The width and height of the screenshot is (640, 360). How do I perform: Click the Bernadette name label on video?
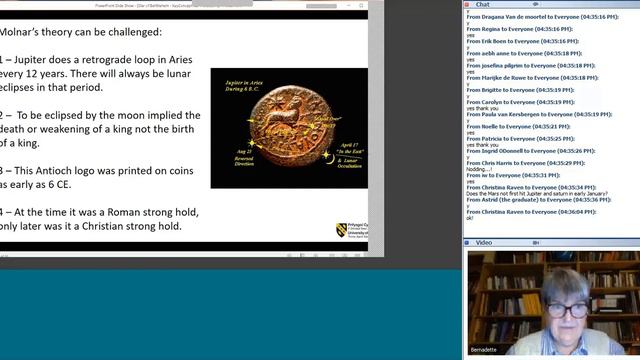[484, 350]
